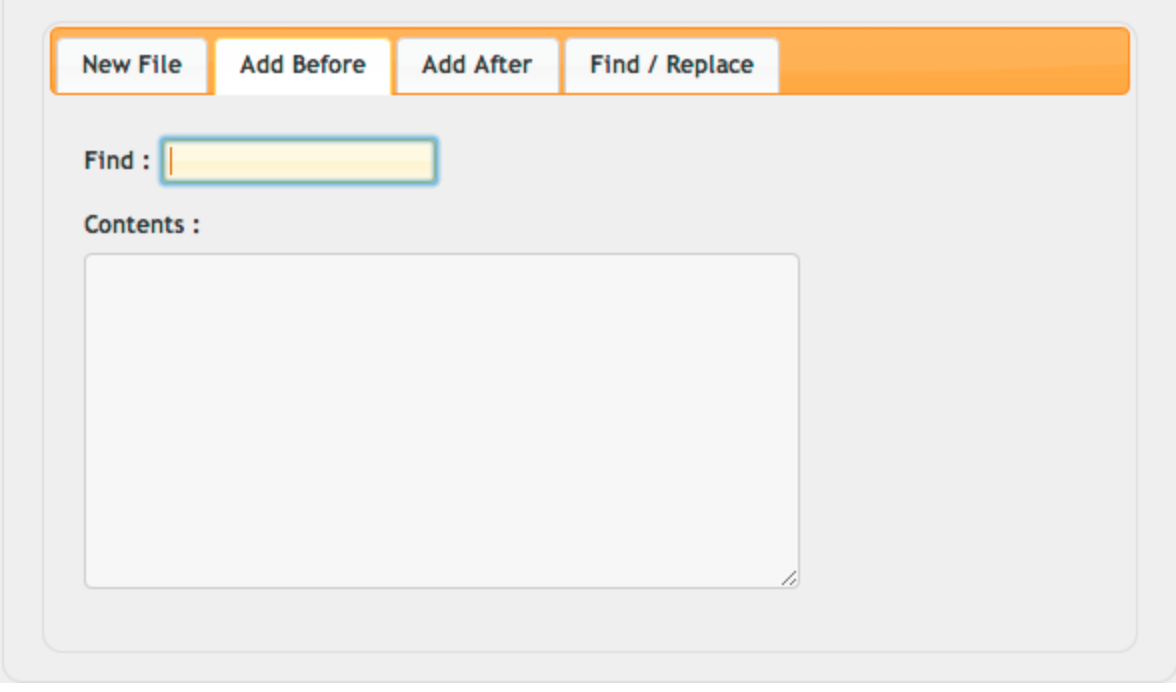Image resolution: width=1176 pixels, height=692 pixels.
Task: Select the Add Before tab
Action: tap(303, 65)
